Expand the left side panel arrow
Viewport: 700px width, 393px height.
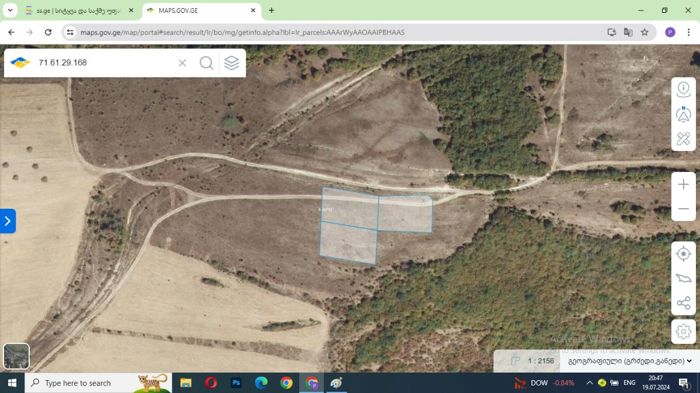click(8, 221)
